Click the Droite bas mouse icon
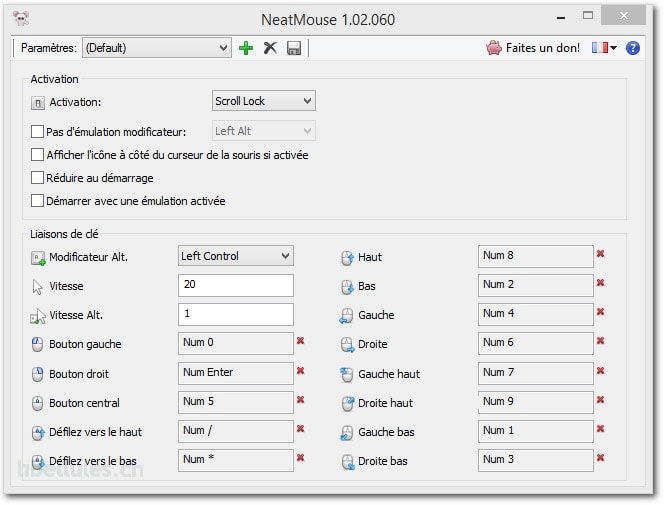The width and height of the screenshot is (664, 505). point(348,462)
